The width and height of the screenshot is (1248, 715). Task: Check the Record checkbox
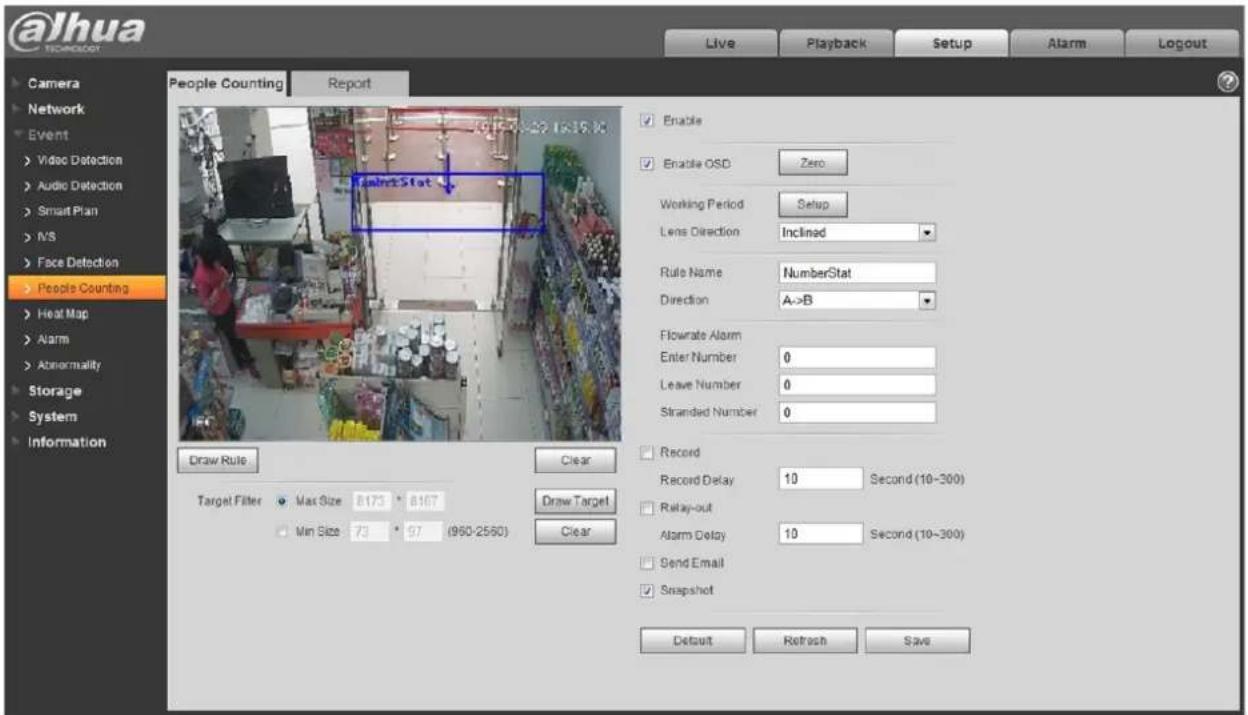coord(647,453)
